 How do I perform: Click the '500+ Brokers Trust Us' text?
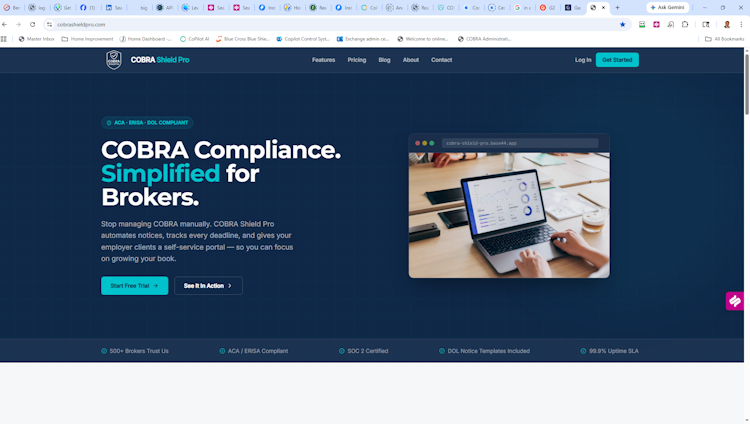pyautogui.click(x=139, y=351)
